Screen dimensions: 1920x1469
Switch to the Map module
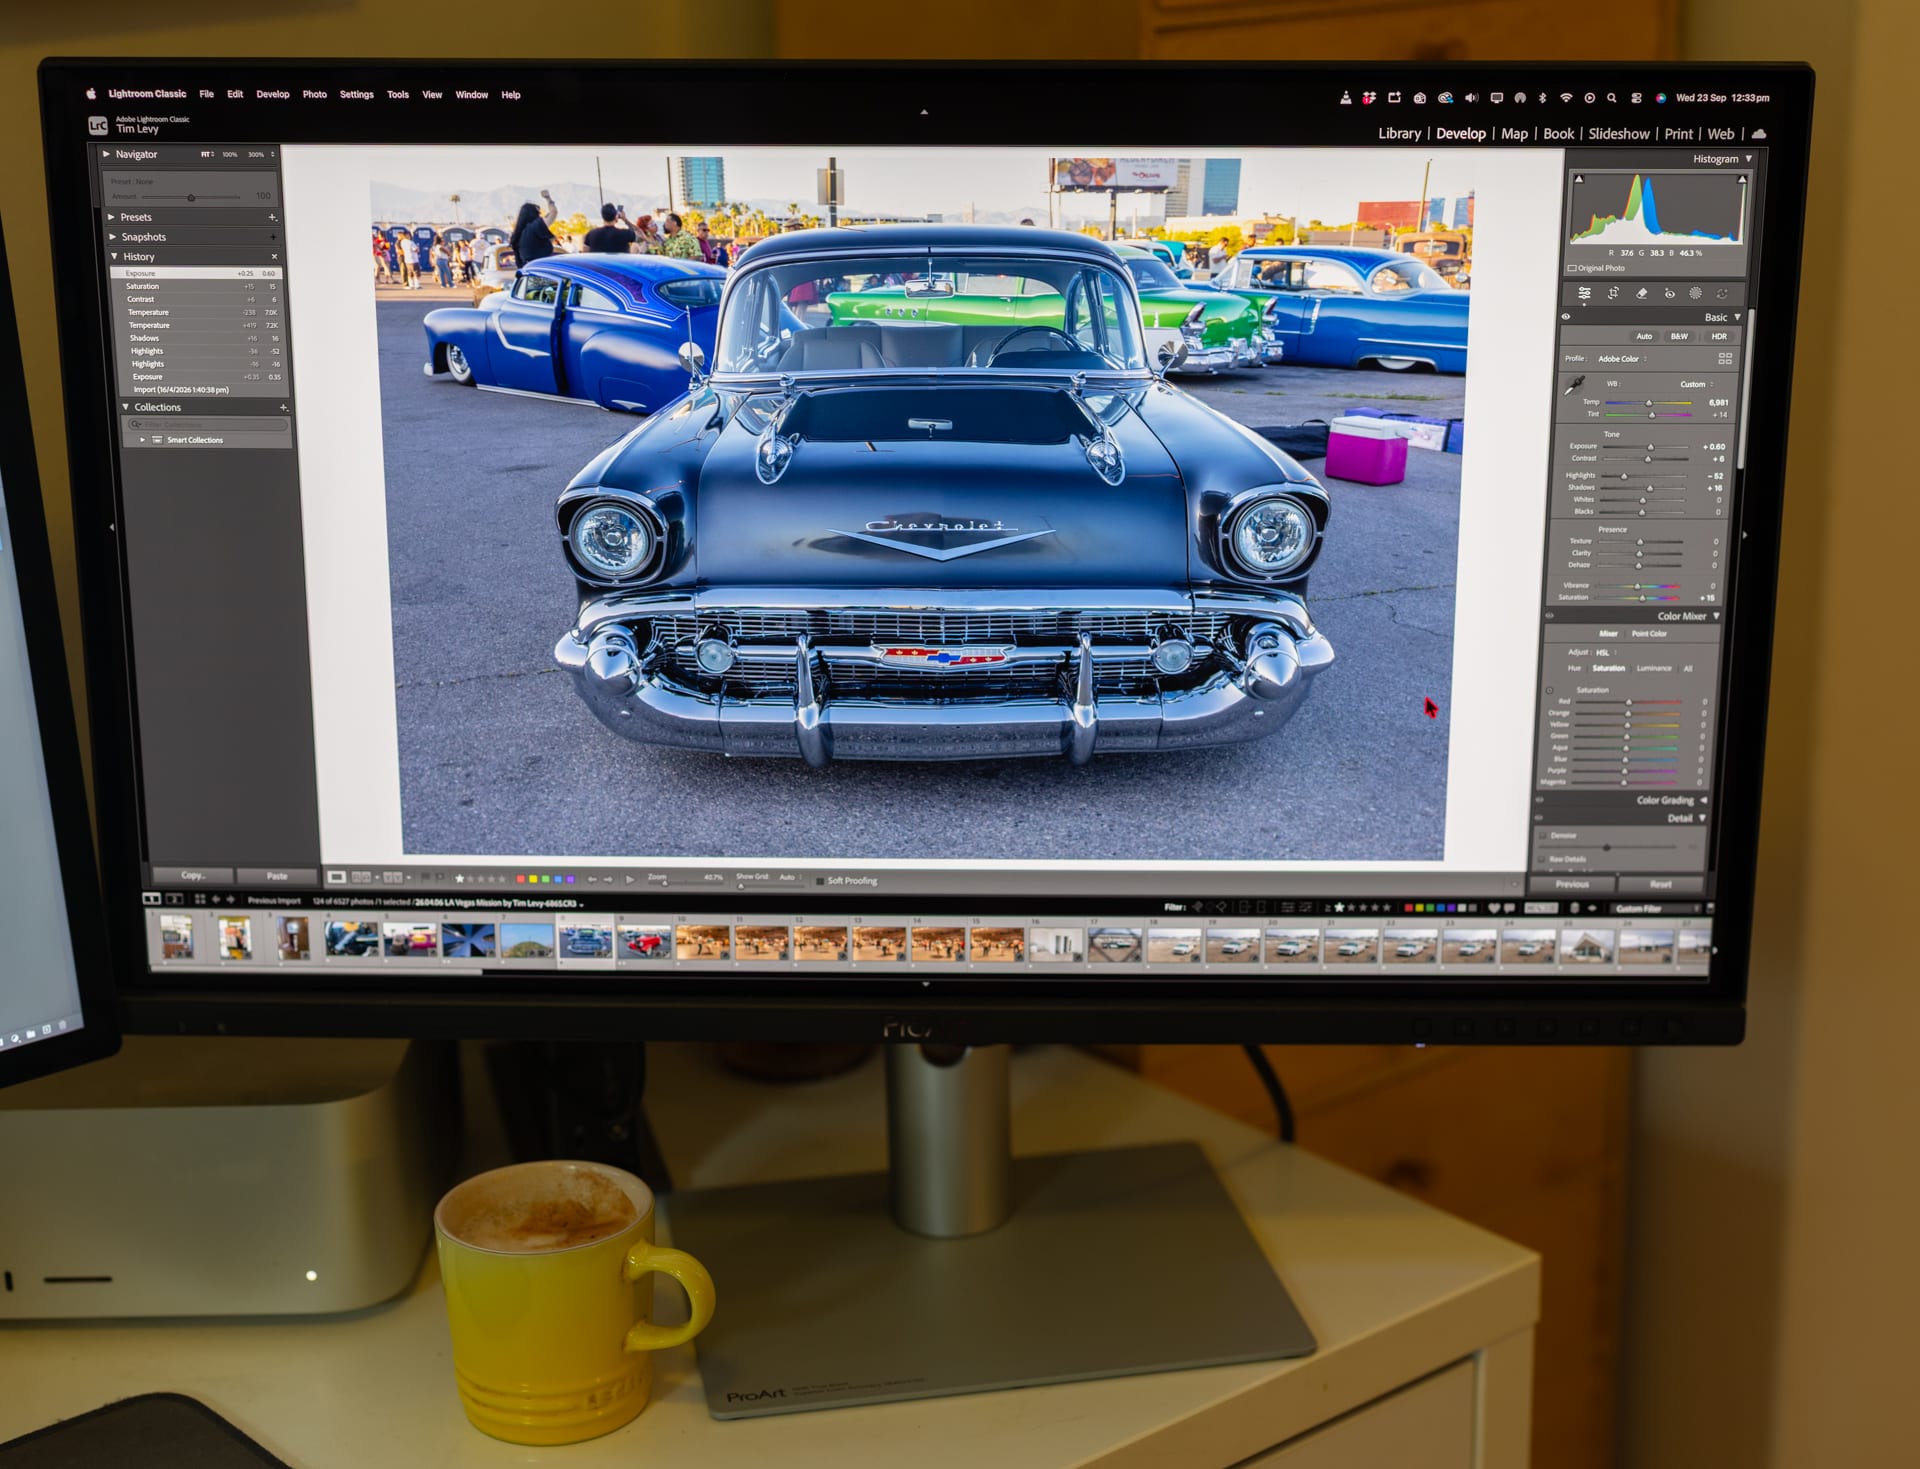(1514, 134)
